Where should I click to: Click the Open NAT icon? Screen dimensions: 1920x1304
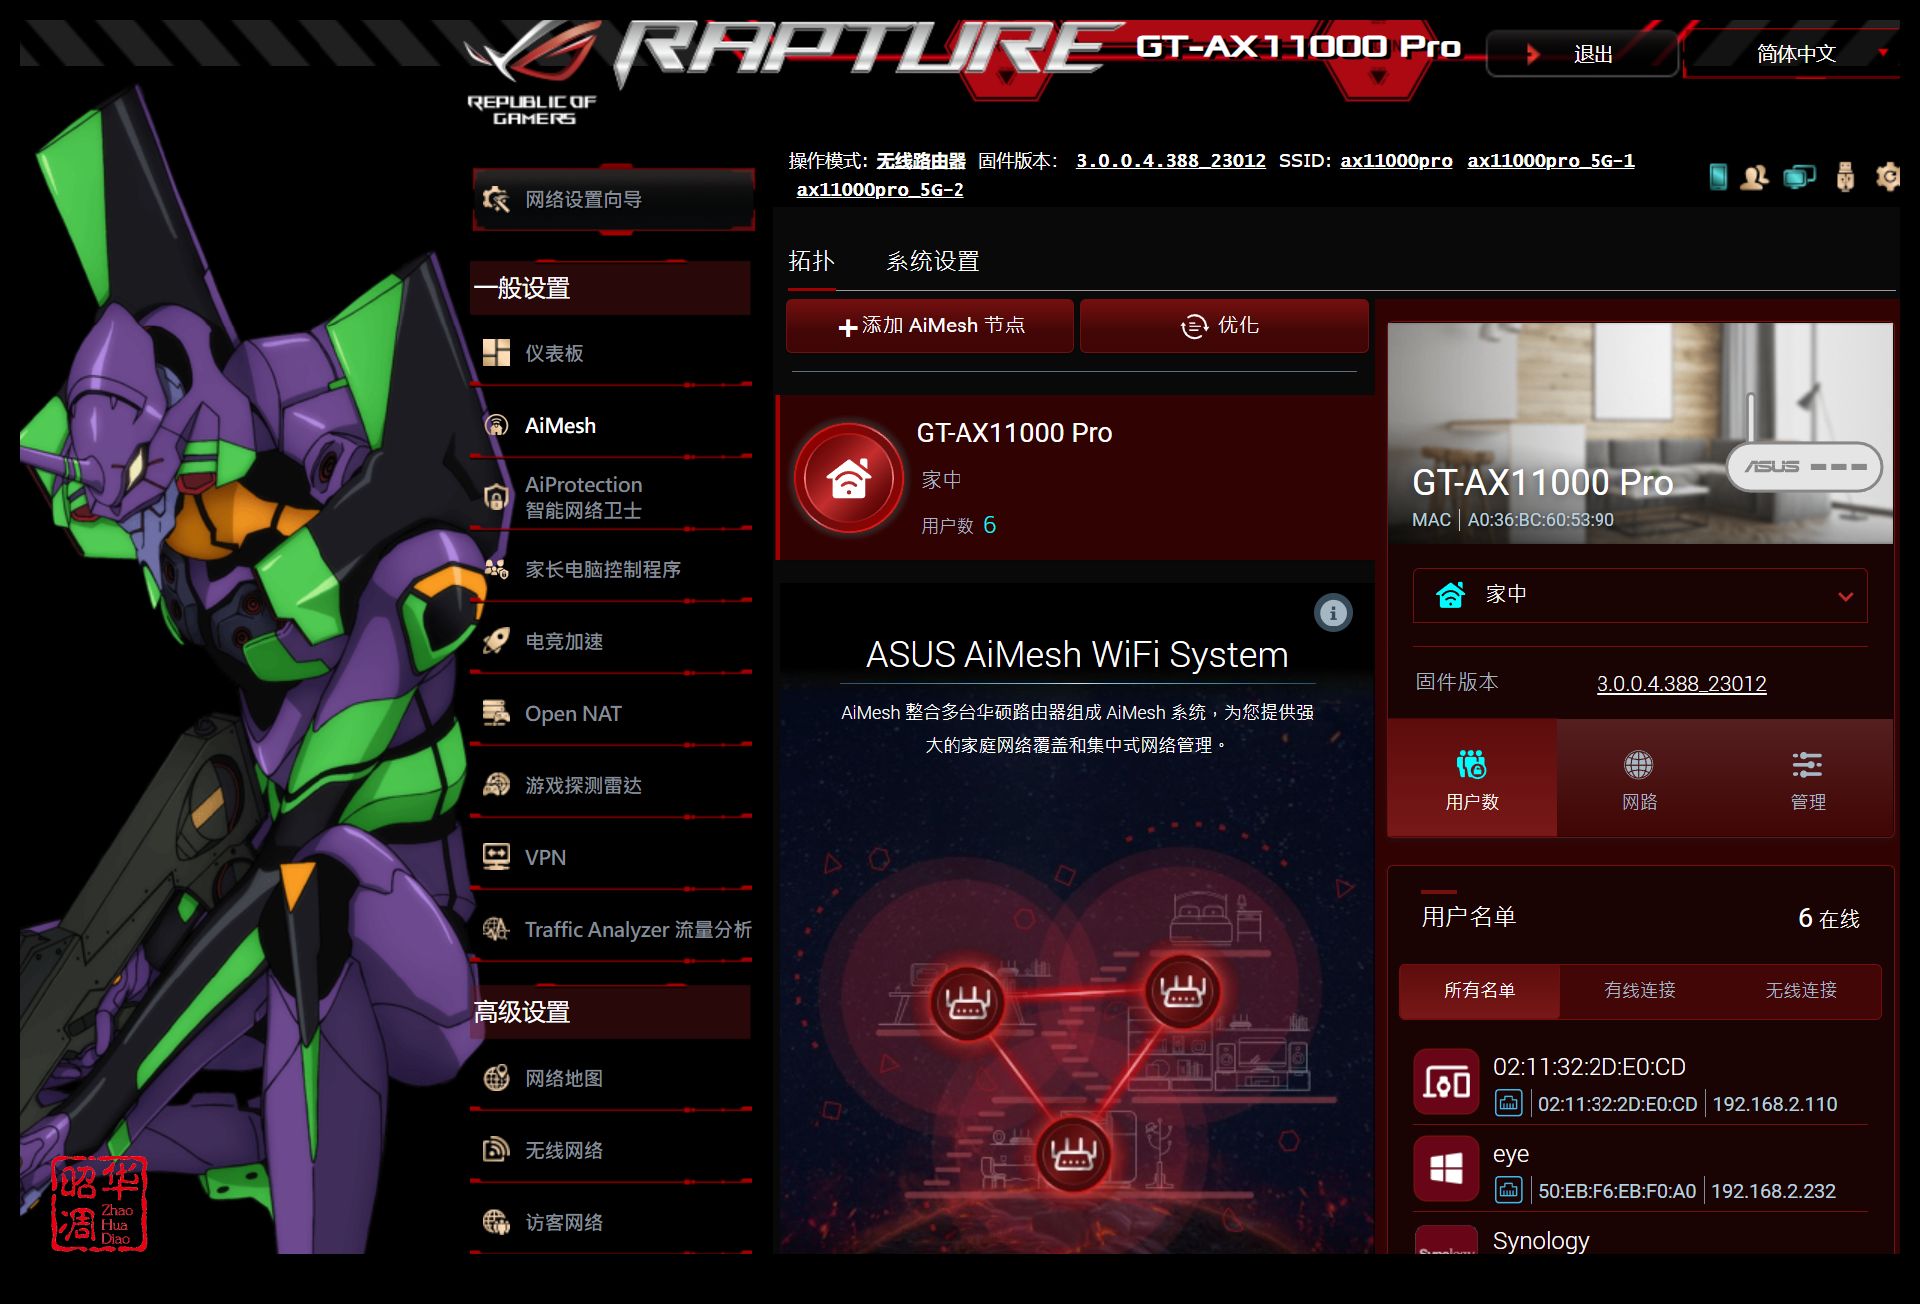click(x=496, y=713)
